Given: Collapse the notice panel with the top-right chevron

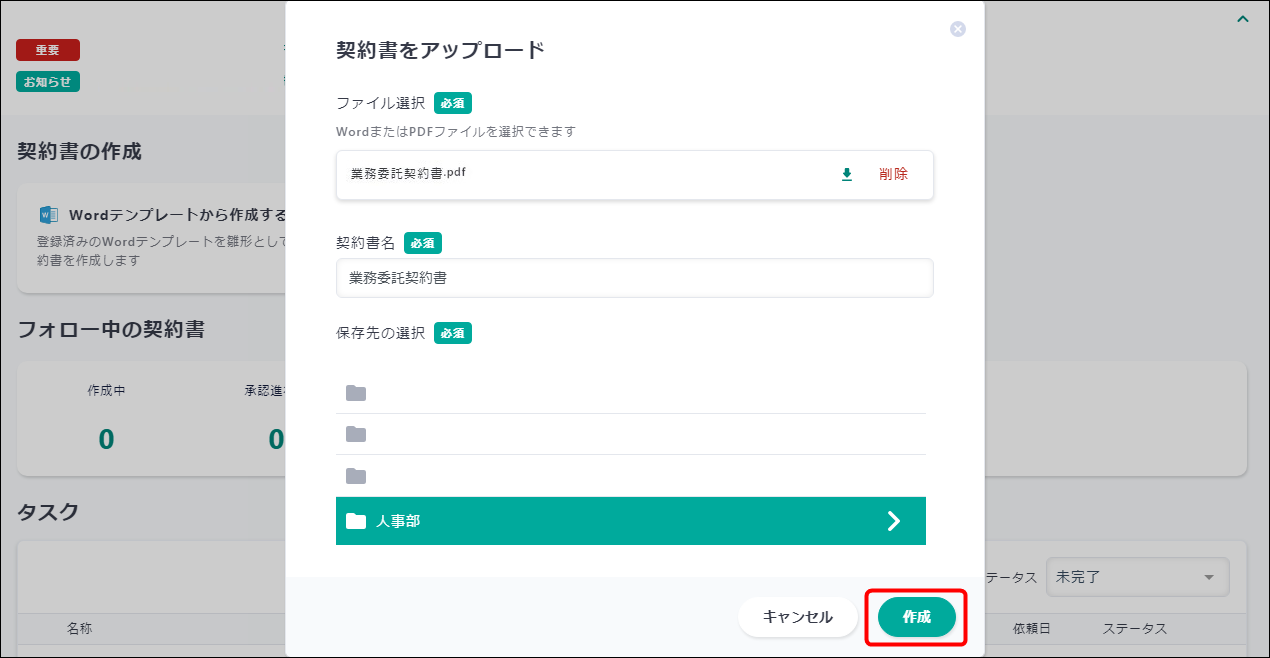Looking at the screenshot, I should tap(1242, 19).
